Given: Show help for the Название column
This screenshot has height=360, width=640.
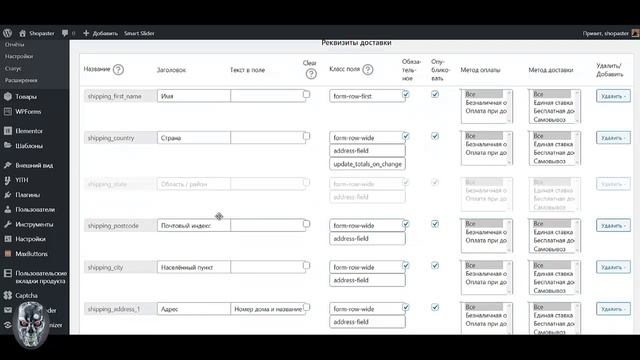Looking at the screenshot, I should tap(118, 69).
